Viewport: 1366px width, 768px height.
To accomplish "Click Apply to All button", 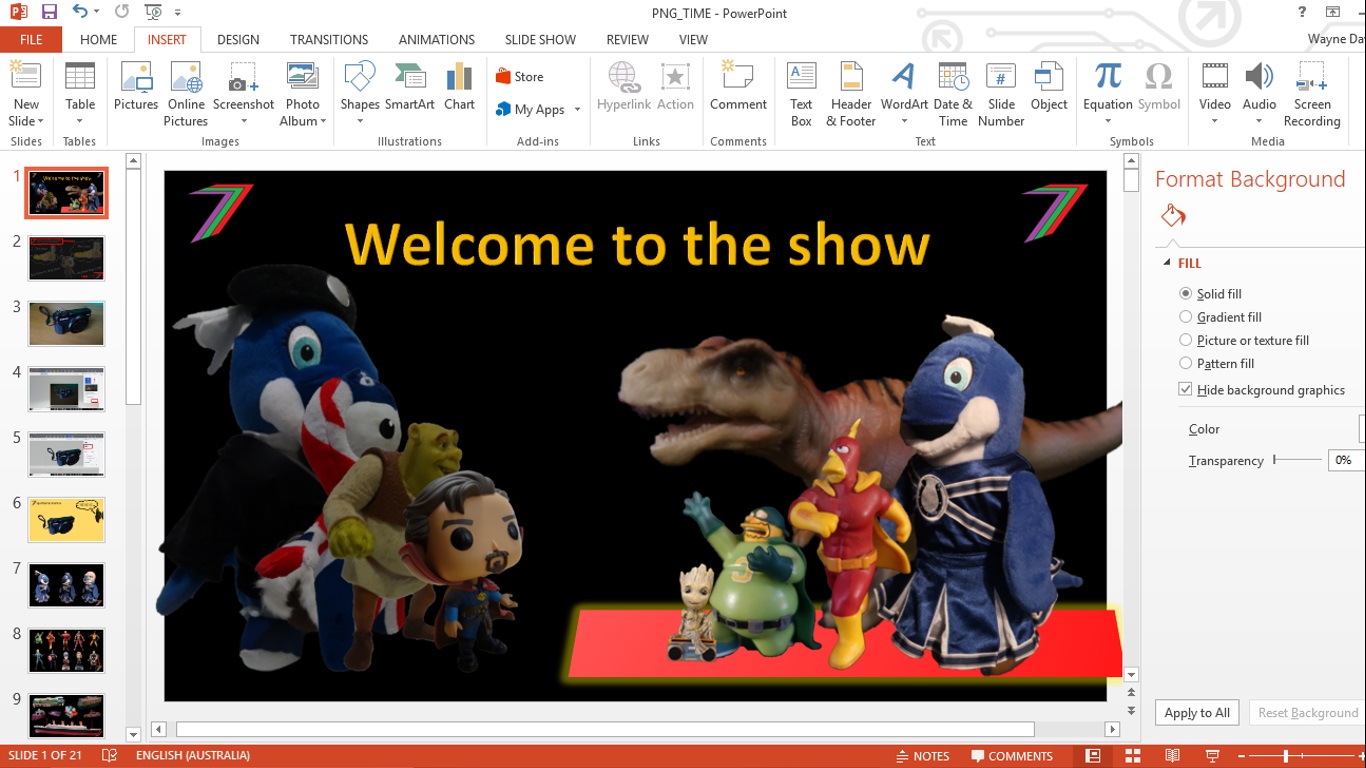I will 1197,713.
